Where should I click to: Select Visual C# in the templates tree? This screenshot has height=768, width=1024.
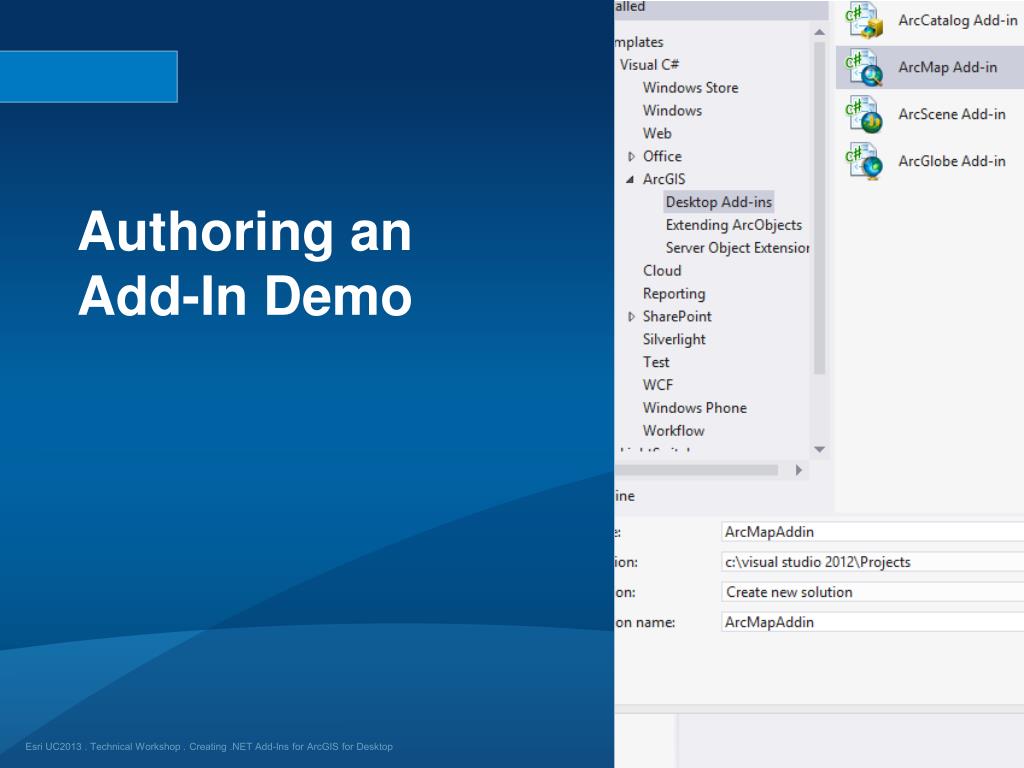[649, 65]
